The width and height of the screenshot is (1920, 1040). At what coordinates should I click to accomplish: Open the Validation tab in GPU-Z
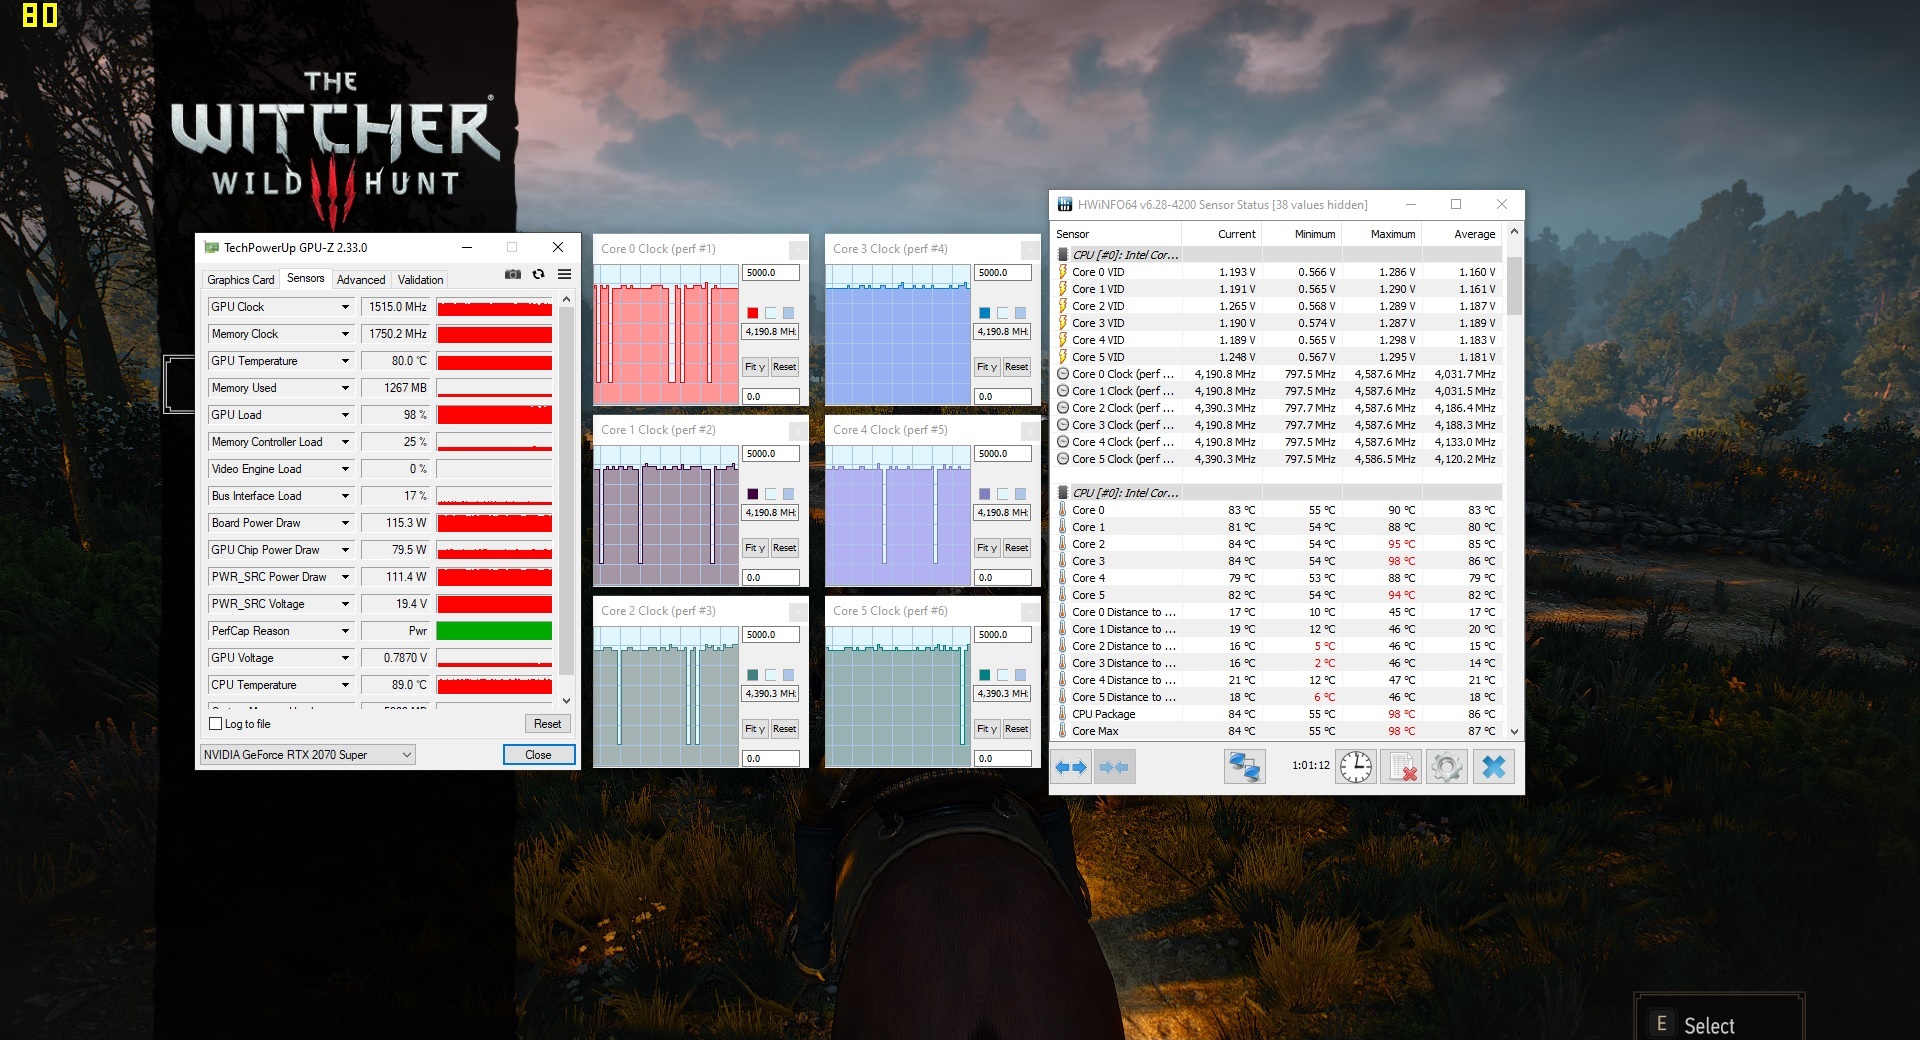tap(420, 280)
